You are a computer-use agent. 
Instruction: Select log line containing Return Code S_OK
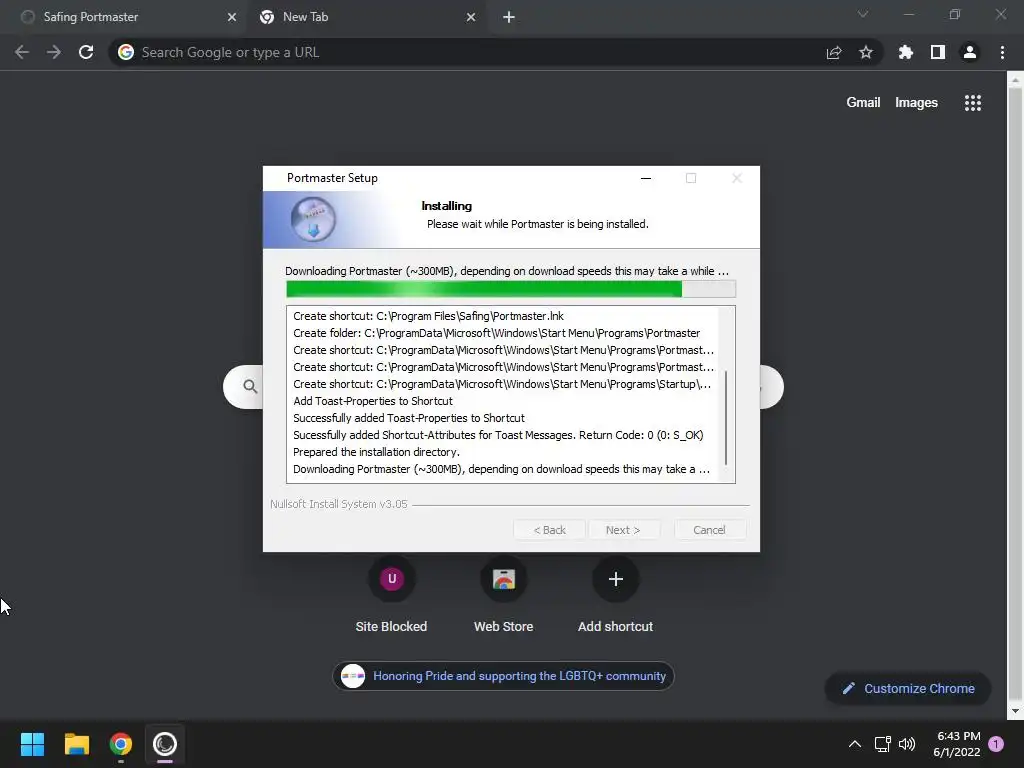[498, 435]
